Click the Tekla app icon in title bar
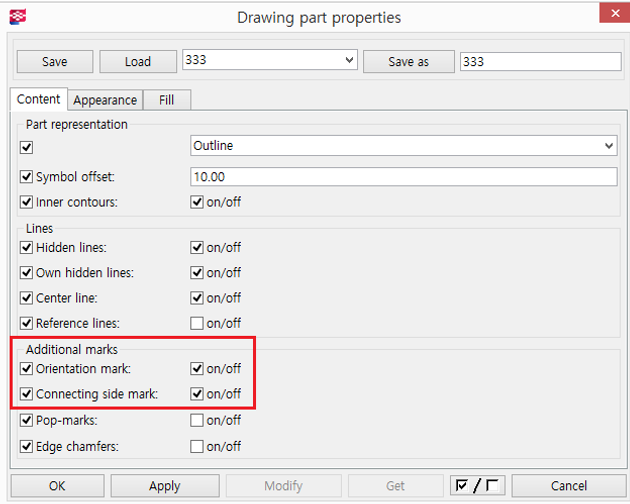 18,17
